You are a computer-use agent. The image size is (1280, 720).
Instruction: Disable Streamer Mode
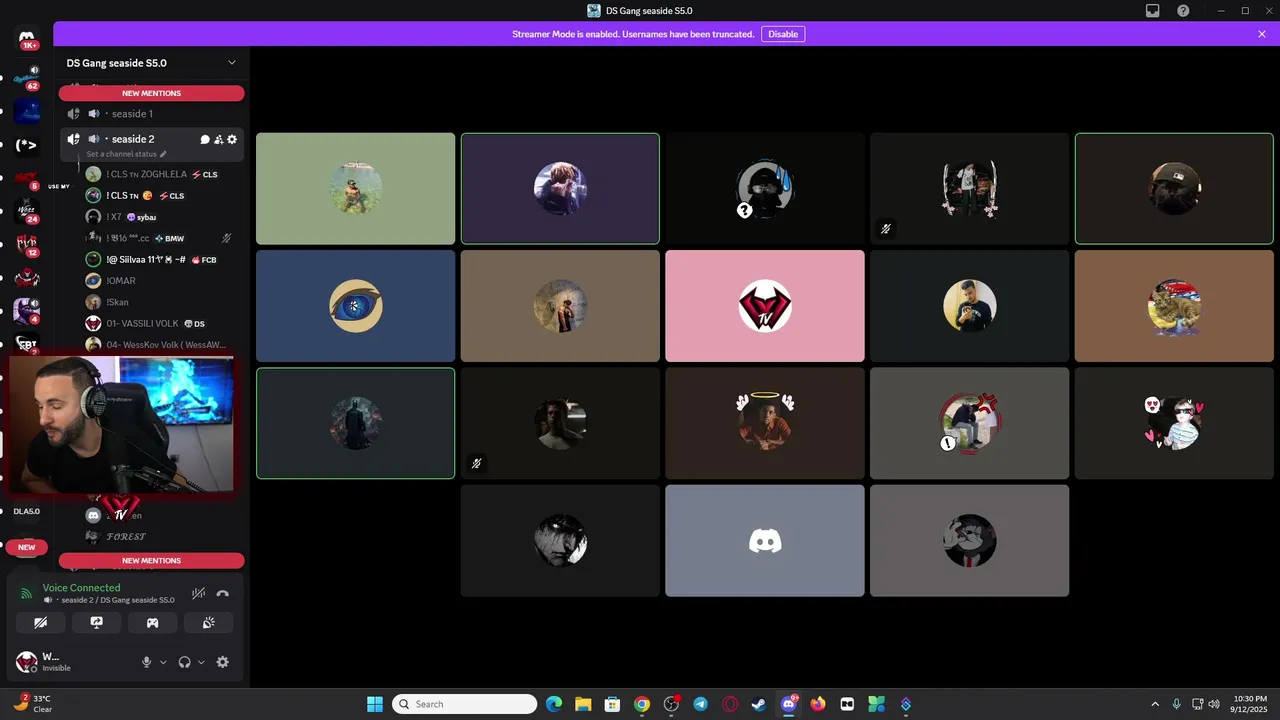(783, 34)
